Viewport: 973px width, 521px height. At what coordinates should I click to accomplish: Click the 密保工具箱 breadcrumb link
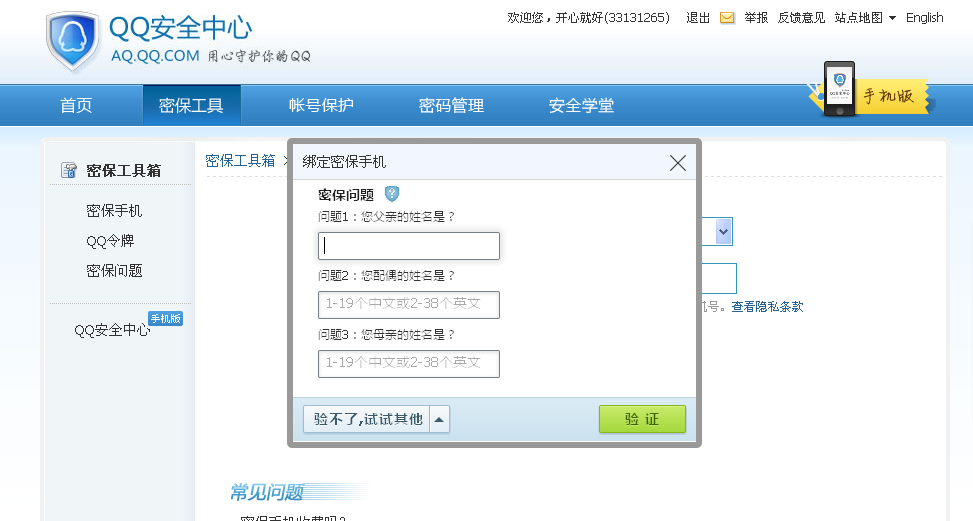240,161
